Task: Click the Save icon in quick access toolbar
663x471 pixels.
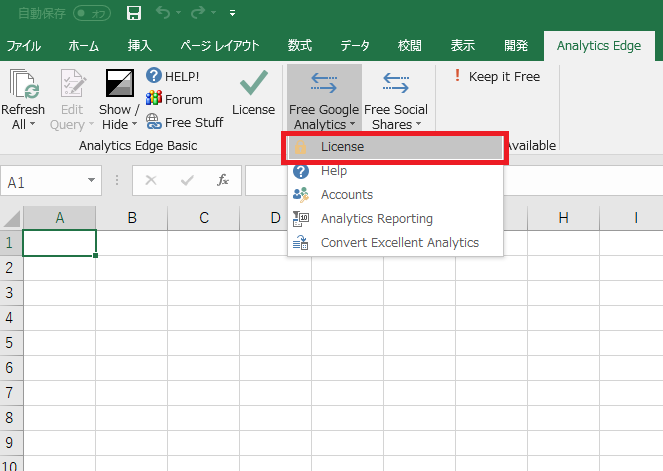Action: click(x=134, y=13)
